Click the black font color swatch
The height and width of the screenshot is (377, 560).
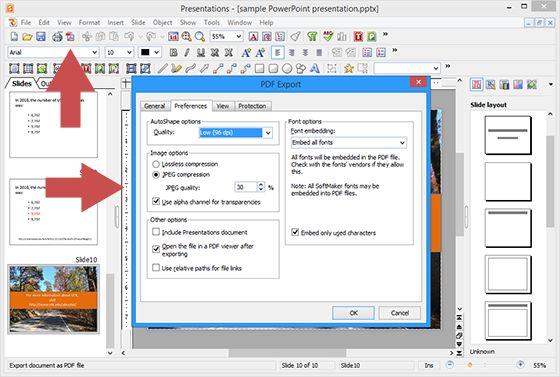[x=145, y=52]
